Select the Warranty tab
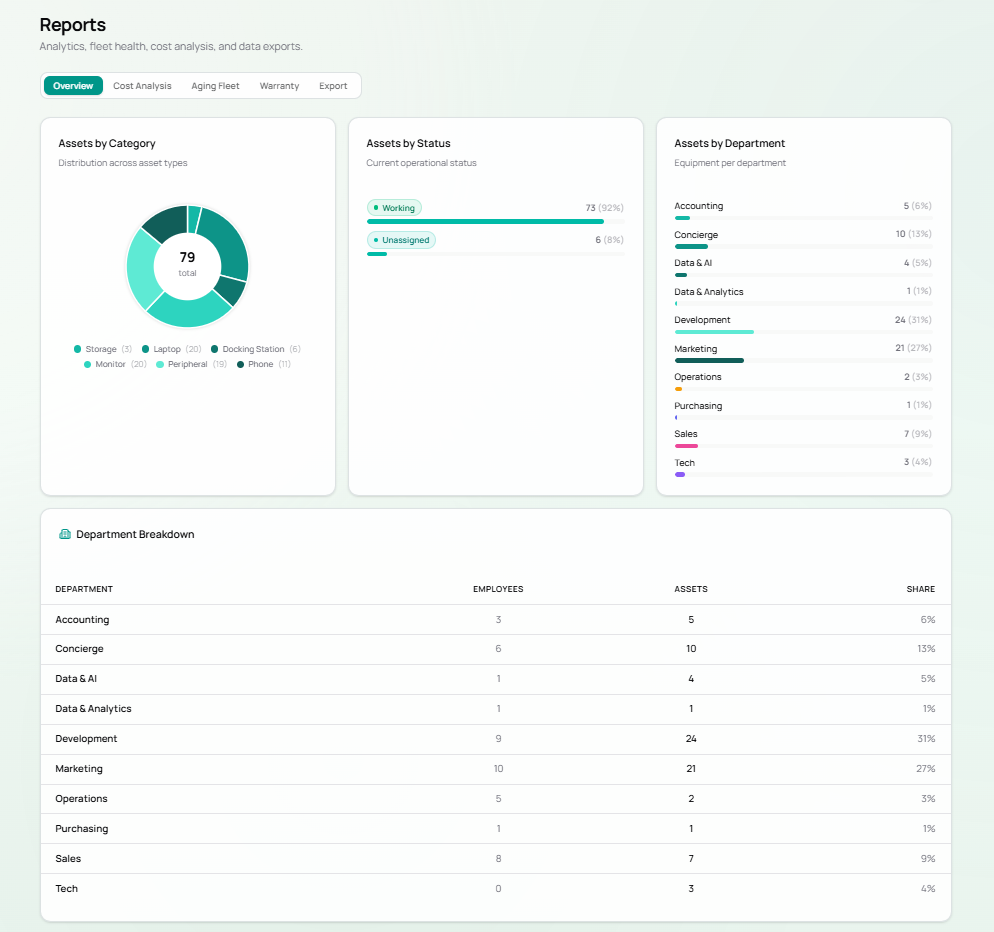The width and height of the screenshot is (994, 932). click(279, 86)
